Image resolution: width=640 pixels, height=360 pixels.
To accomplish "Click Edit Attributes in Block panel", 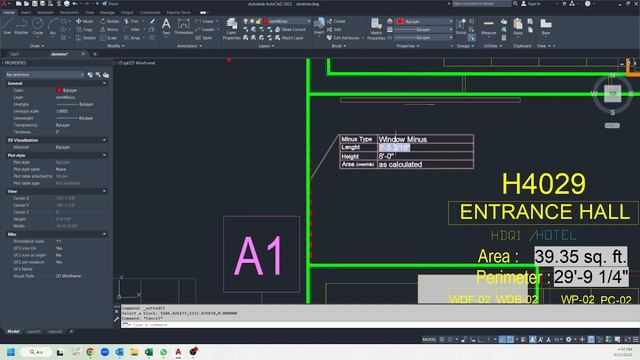I will [343, 38].
